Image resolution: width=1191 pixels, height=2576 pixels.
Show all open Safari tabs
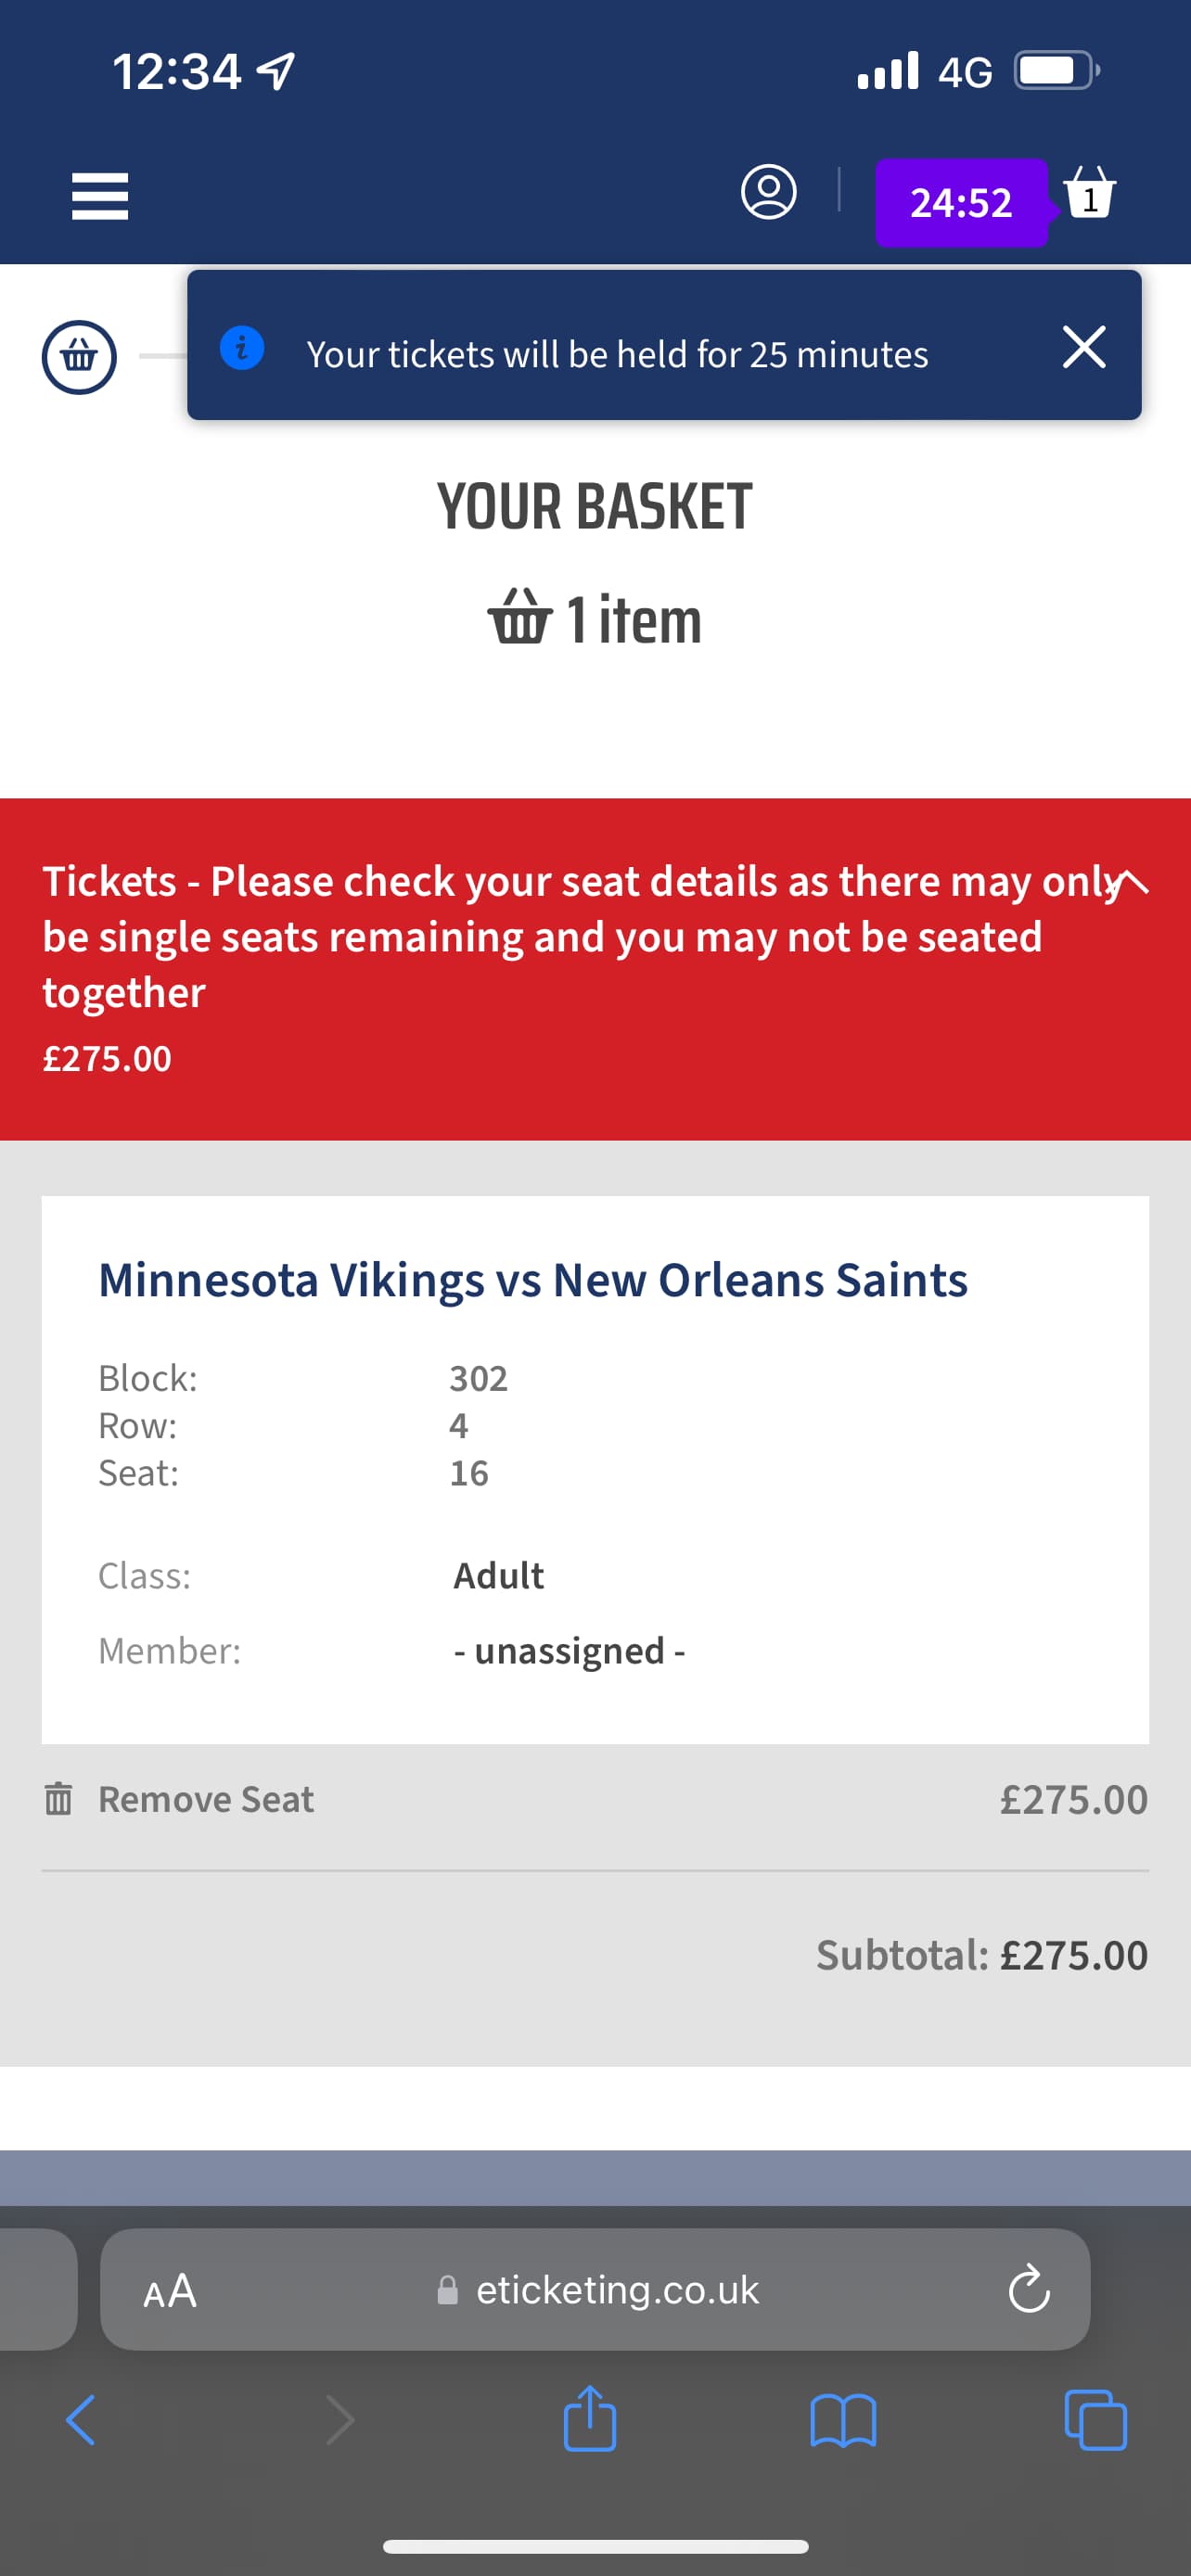coord(1096,2420)
